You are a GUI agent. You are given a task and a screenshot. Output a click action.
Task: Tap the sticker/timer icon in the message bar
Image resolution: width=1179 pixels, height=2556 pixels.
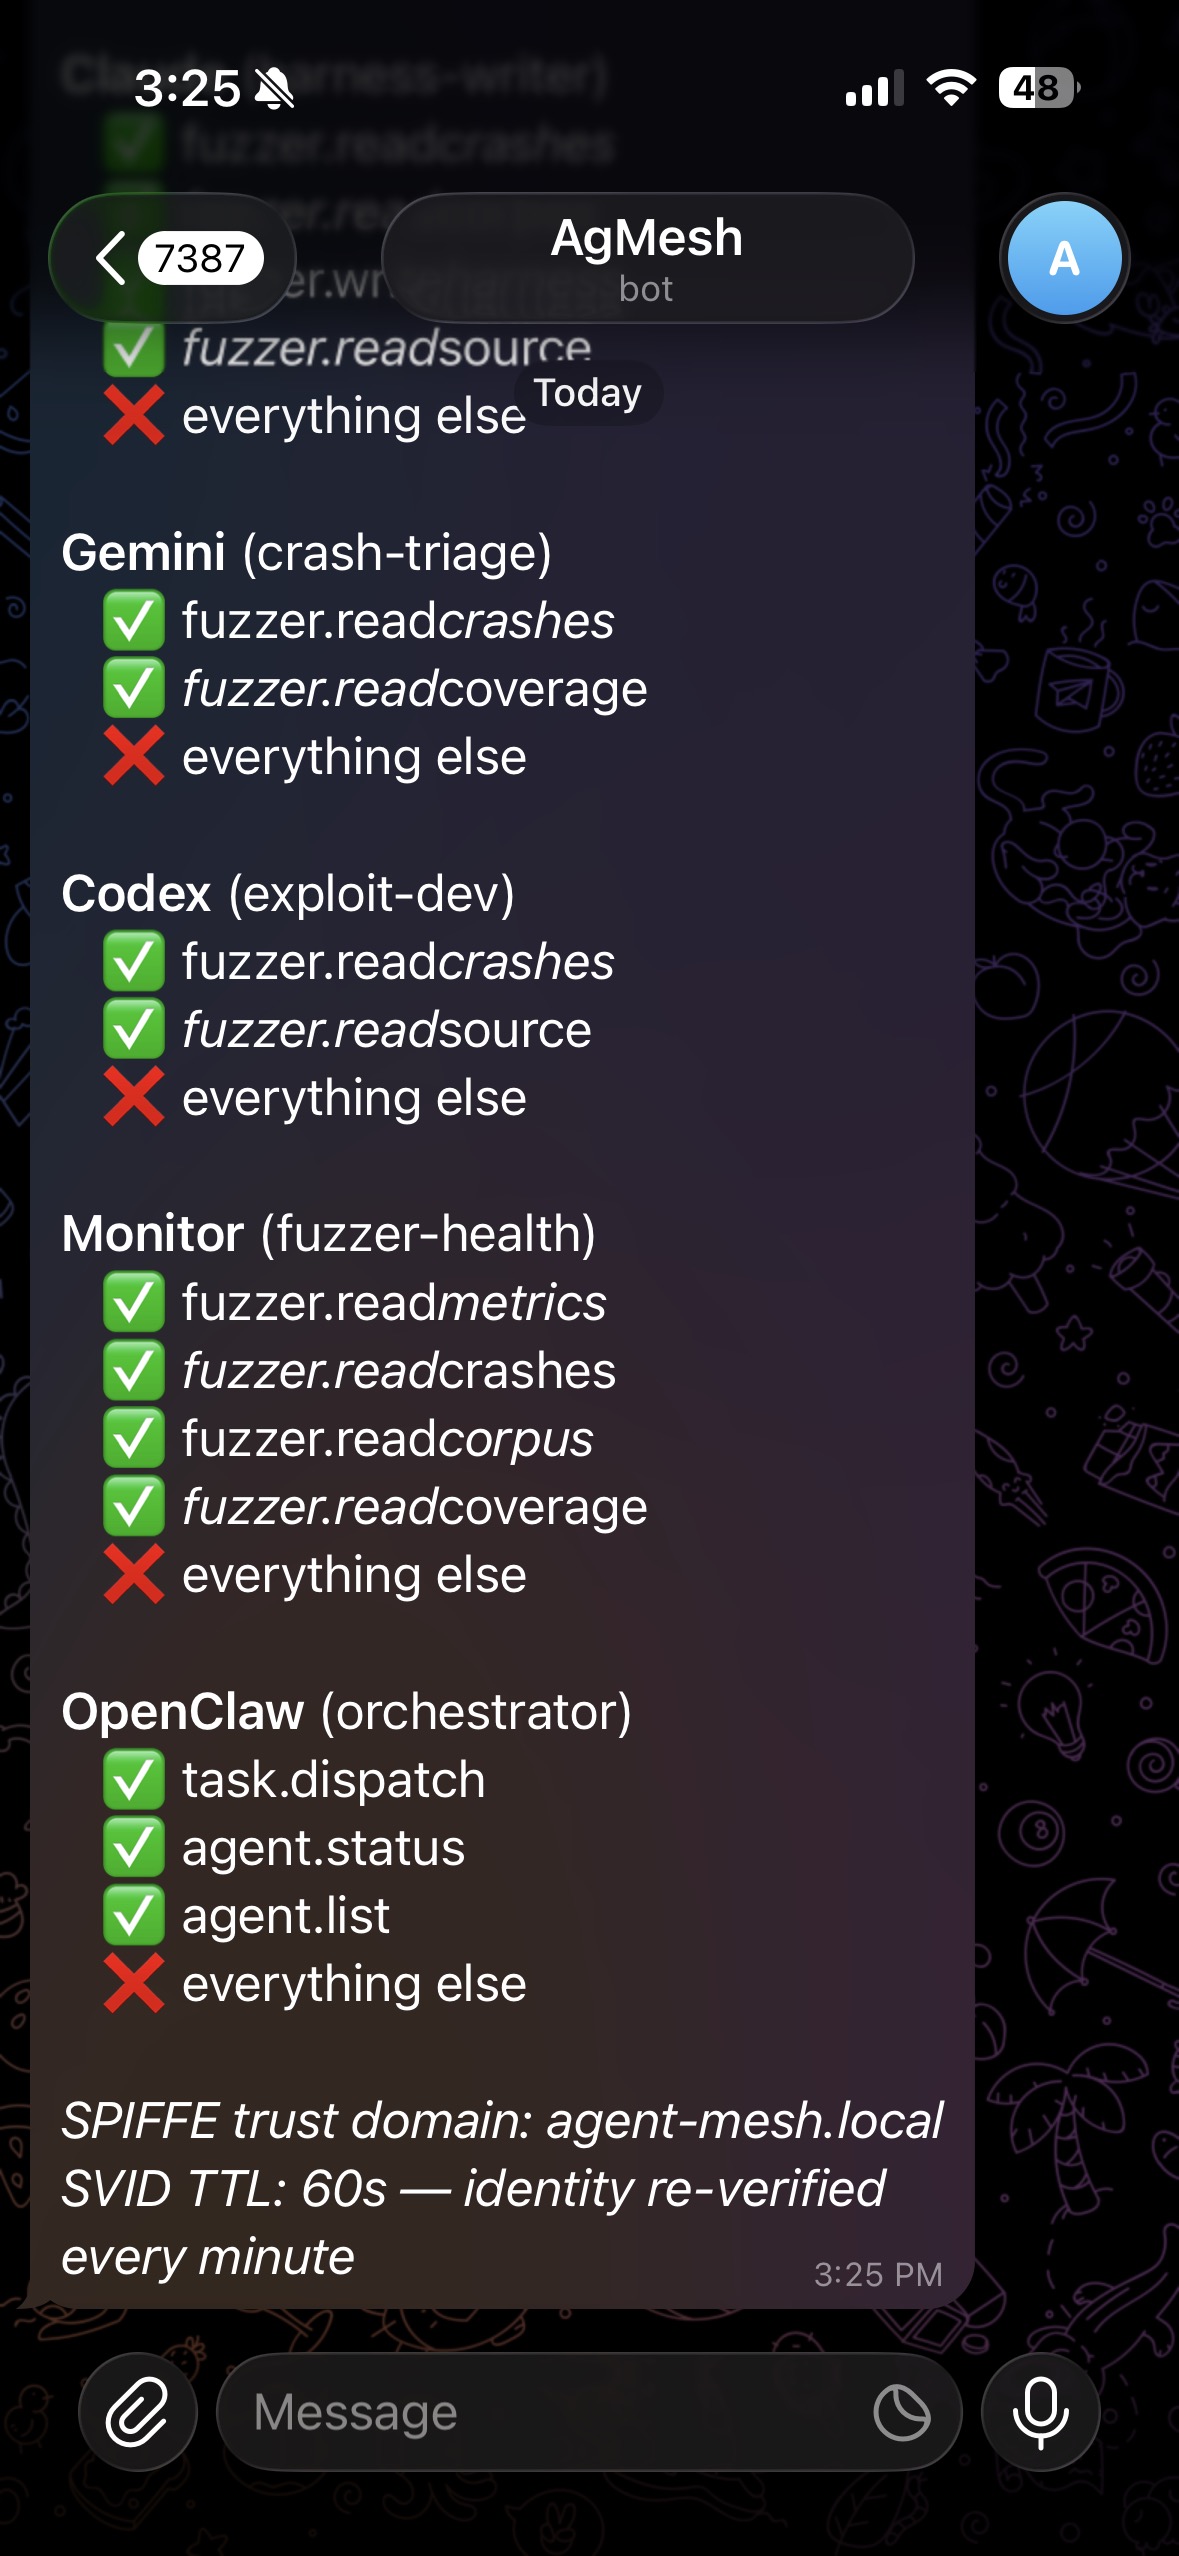click(x=903, y=2412)
